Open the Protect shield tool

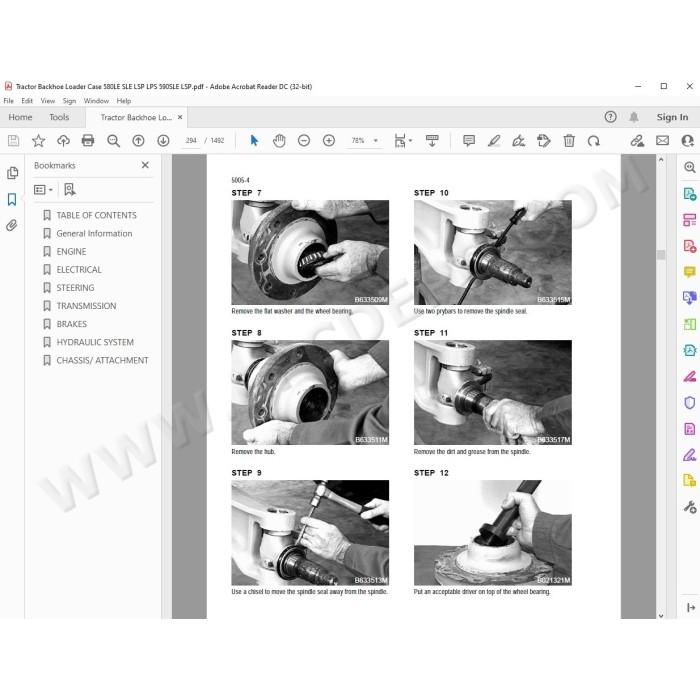(690, 403)
